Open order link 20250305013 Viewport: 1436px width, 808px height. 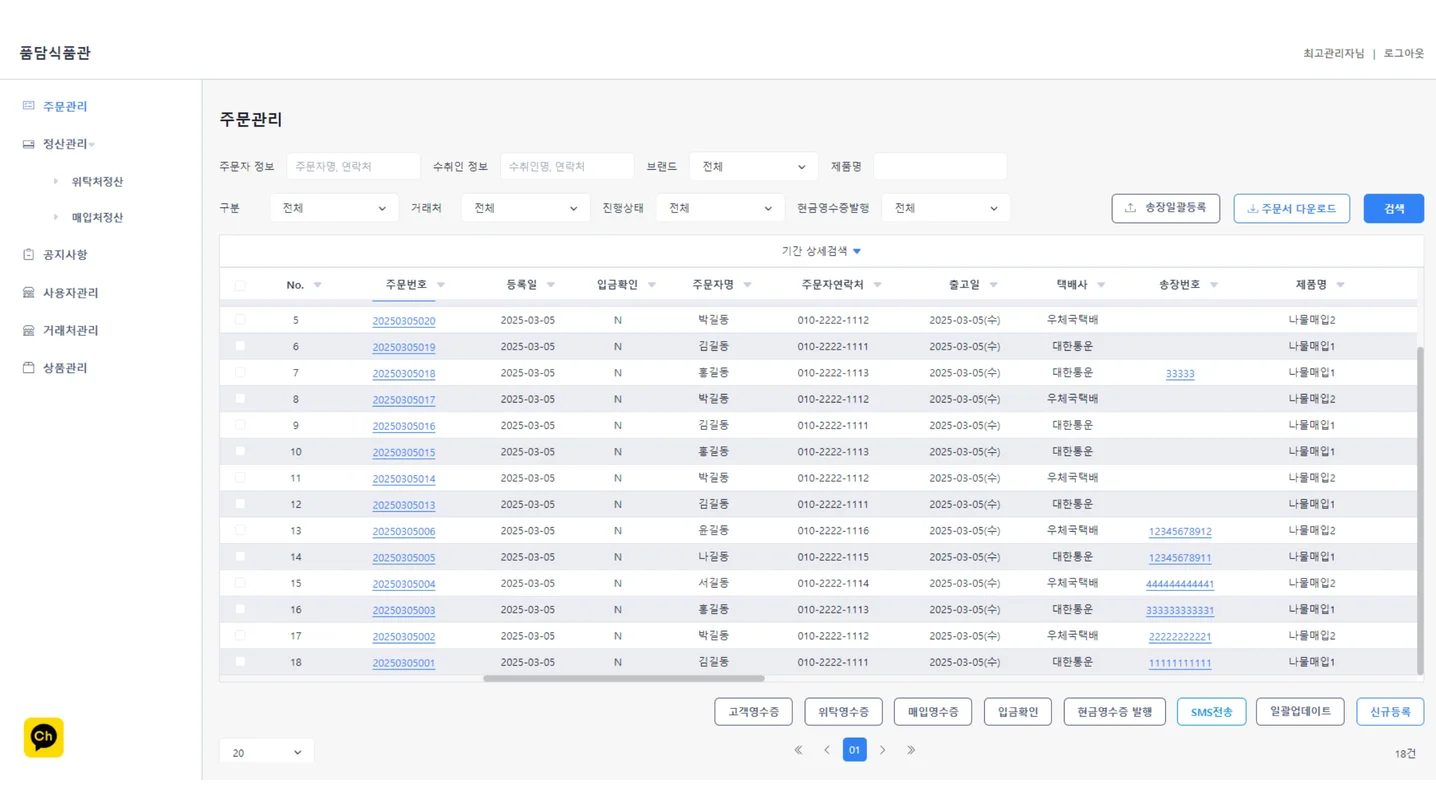click(x=404, y=505)
